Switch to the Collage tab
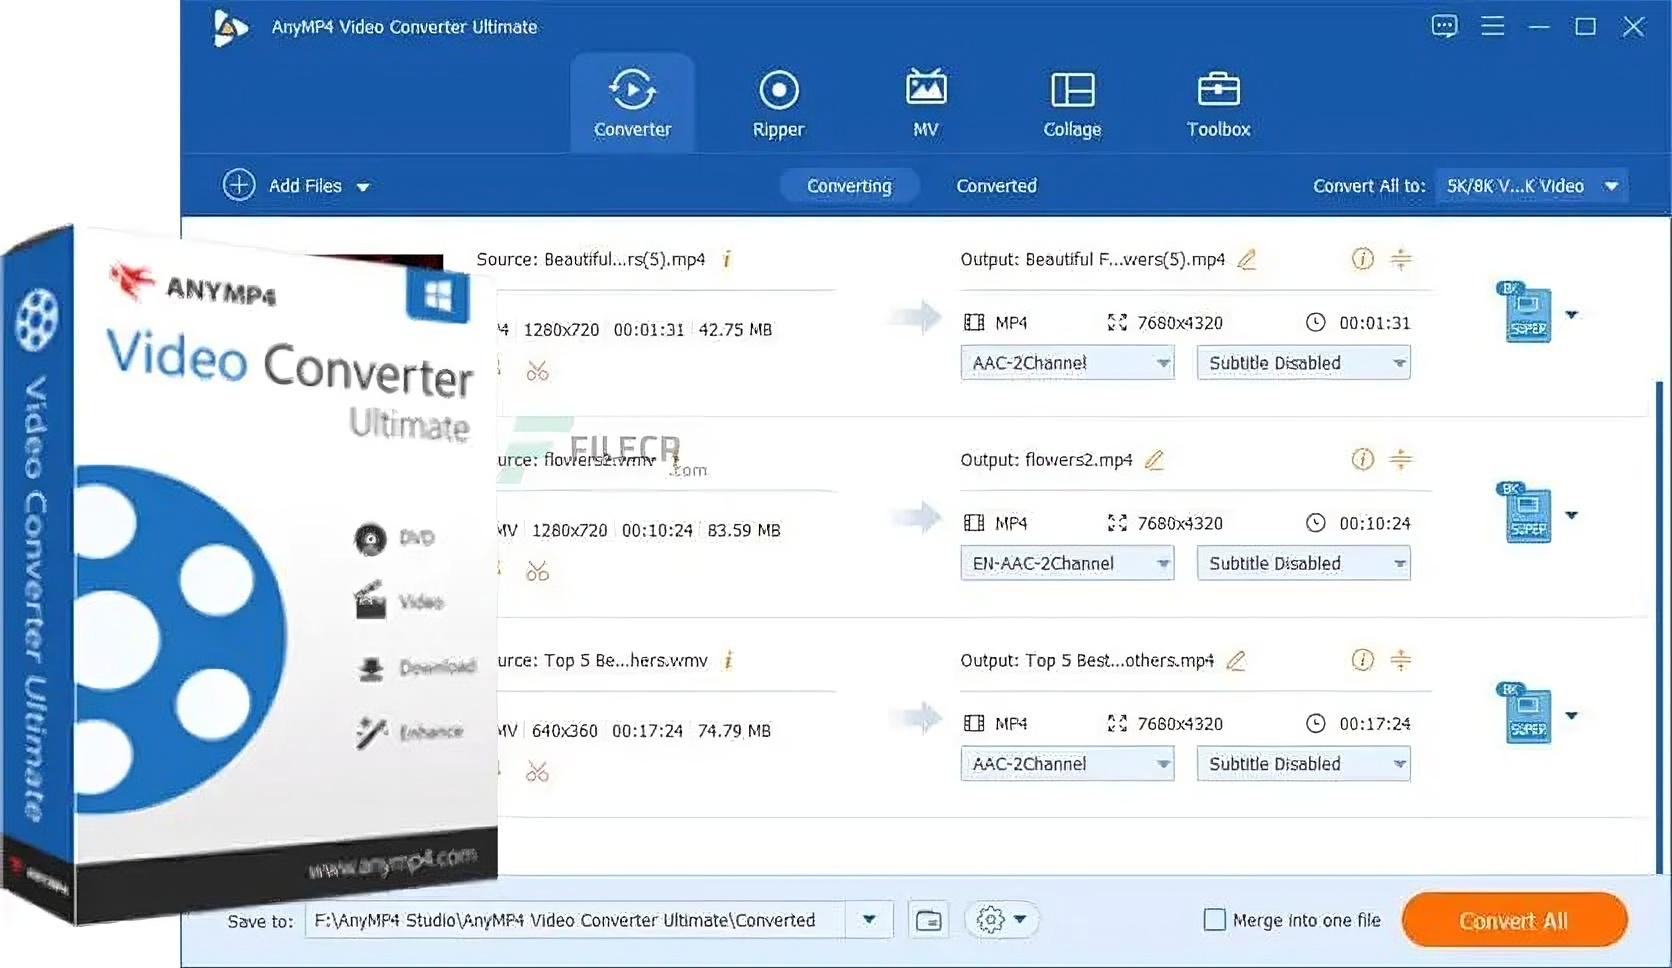Image resolution: width=1672 pixels, height=968 pixels. click(1072, 103)
